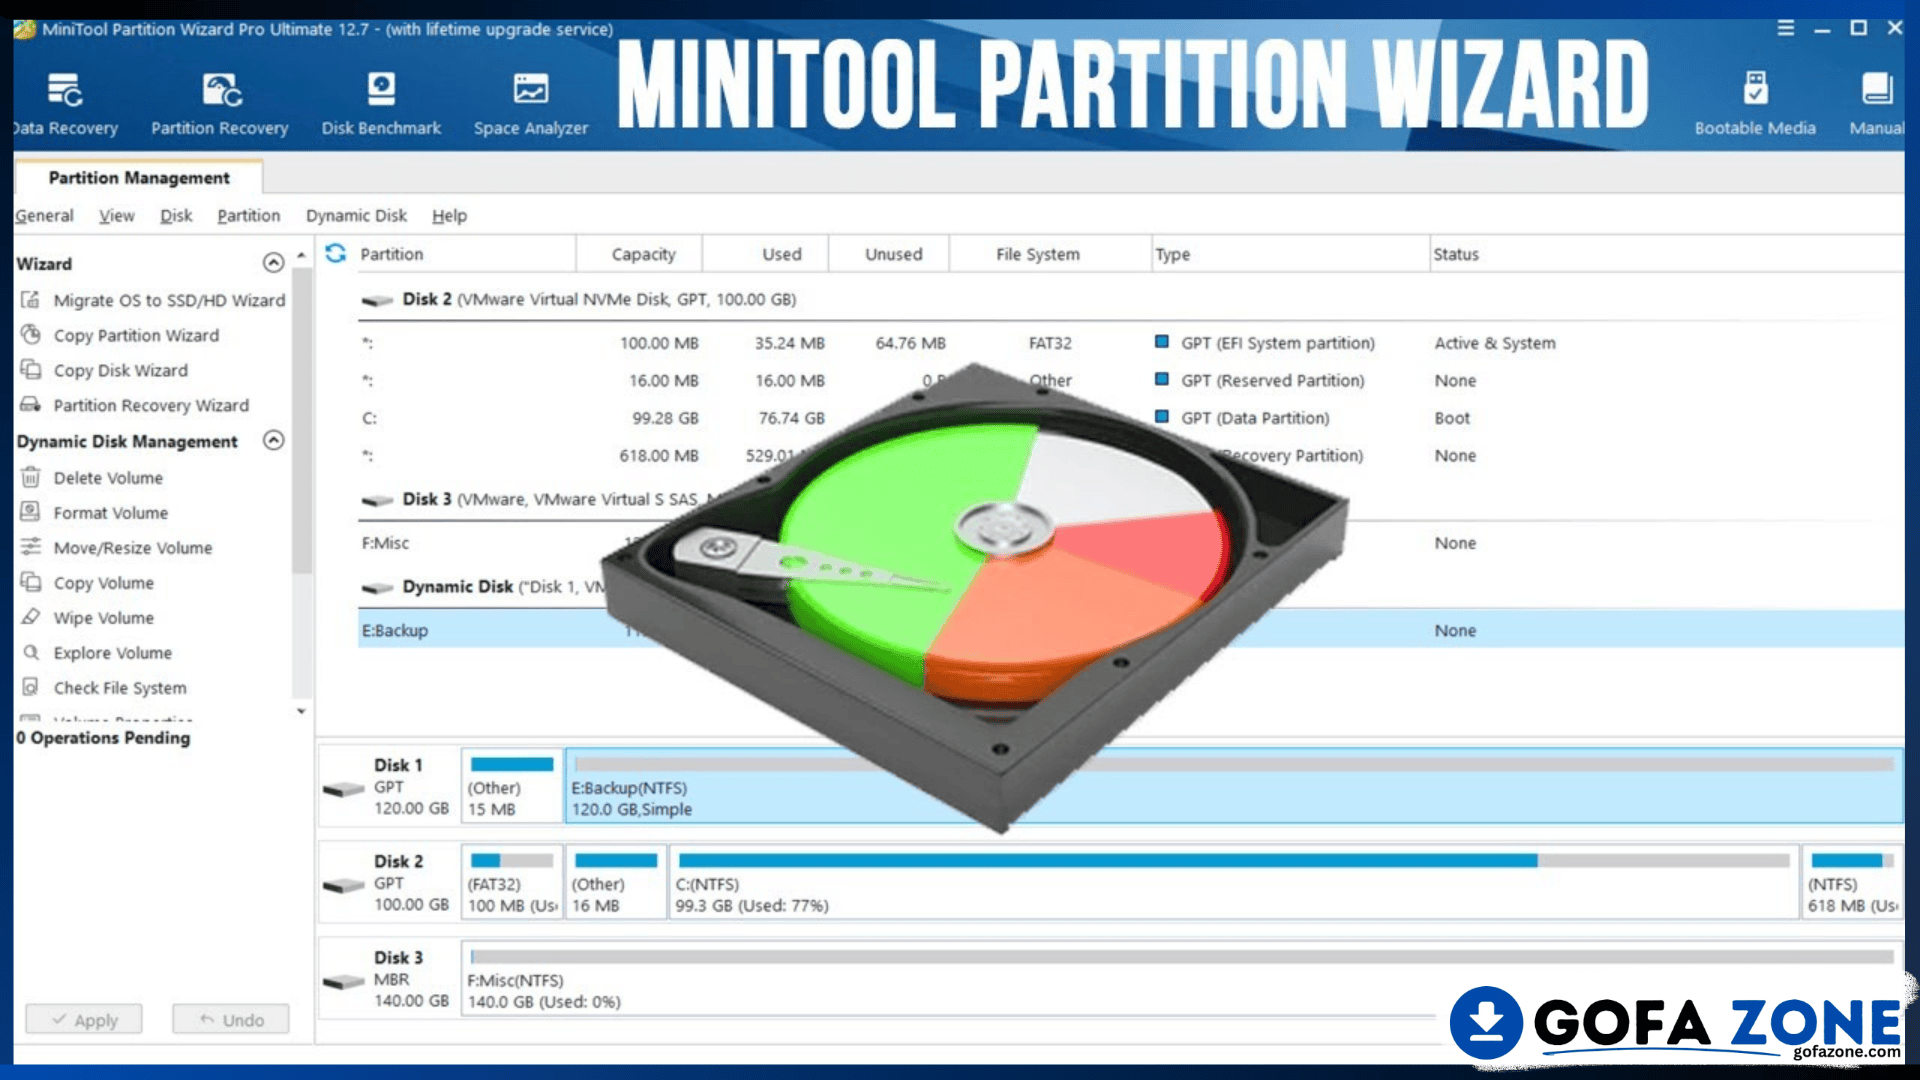Screen dimensions: 1920x1080
Task: Click the 0 Operations Pending label
Action: [x=103, y=737]
